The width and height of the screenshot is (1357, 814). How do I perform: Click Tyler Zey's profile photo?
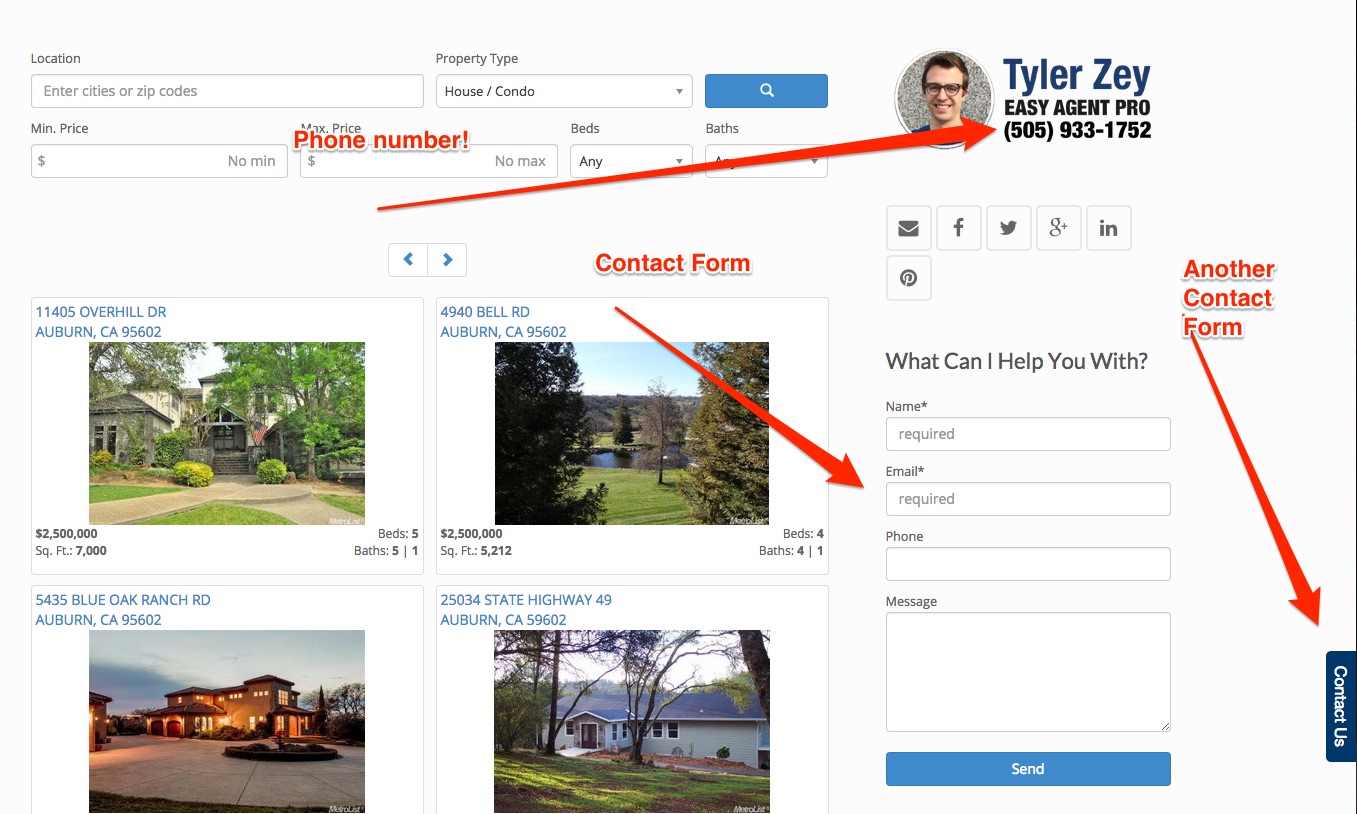[944, 99]
